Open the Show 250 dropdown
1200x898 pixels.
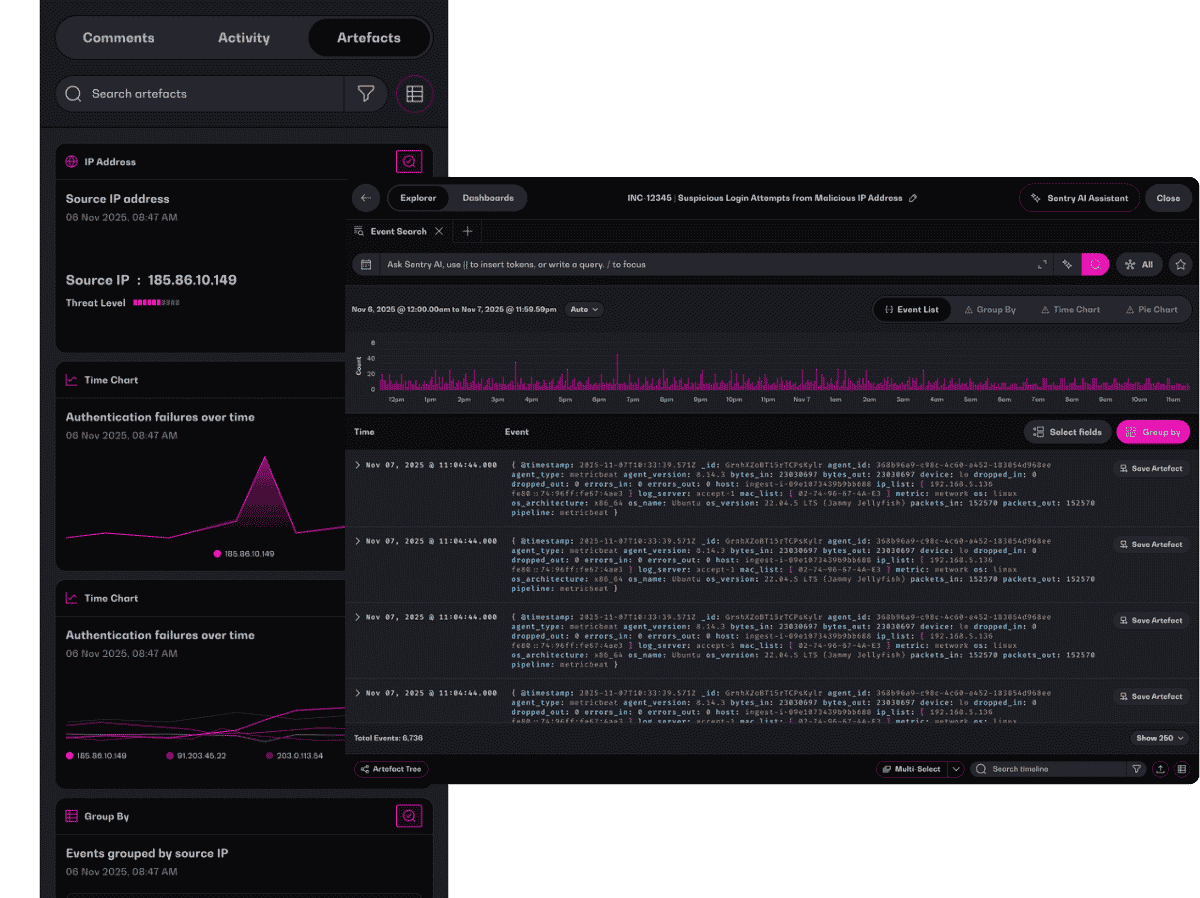(1160, 738)
